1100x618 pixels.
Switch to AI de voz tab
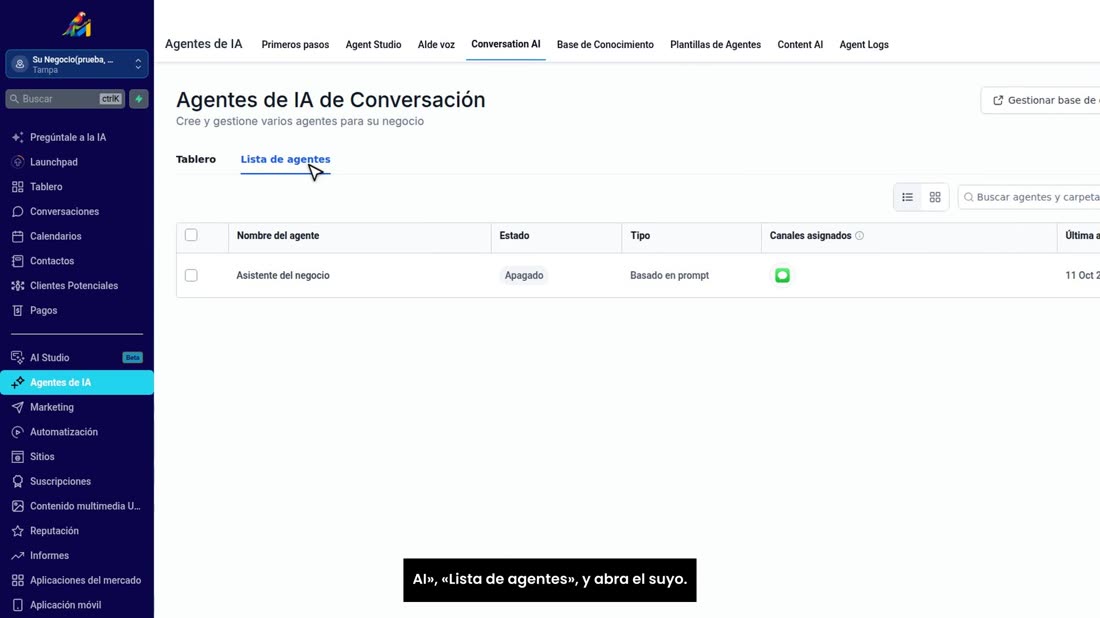pos(436,44)
